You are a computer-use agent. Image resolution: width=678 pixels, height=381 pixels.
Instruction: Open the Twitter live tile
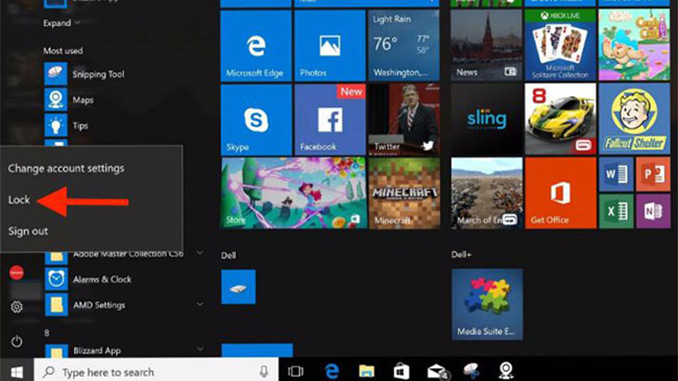(404, 120)
